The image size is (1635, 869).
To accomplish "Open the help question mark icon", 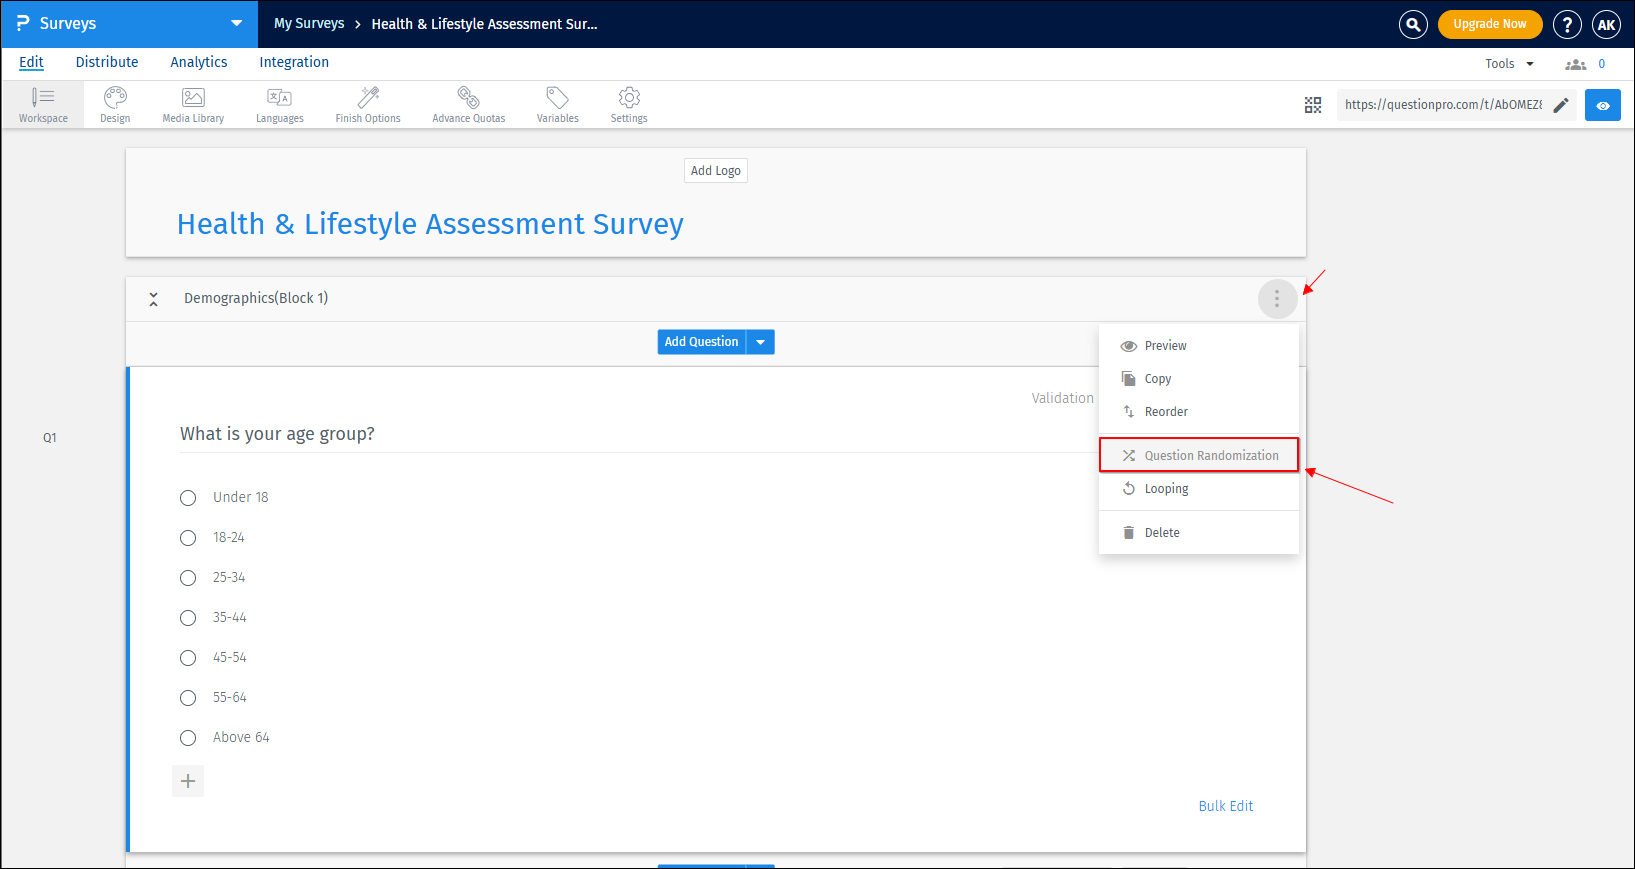I will [x=1567, y=24].
